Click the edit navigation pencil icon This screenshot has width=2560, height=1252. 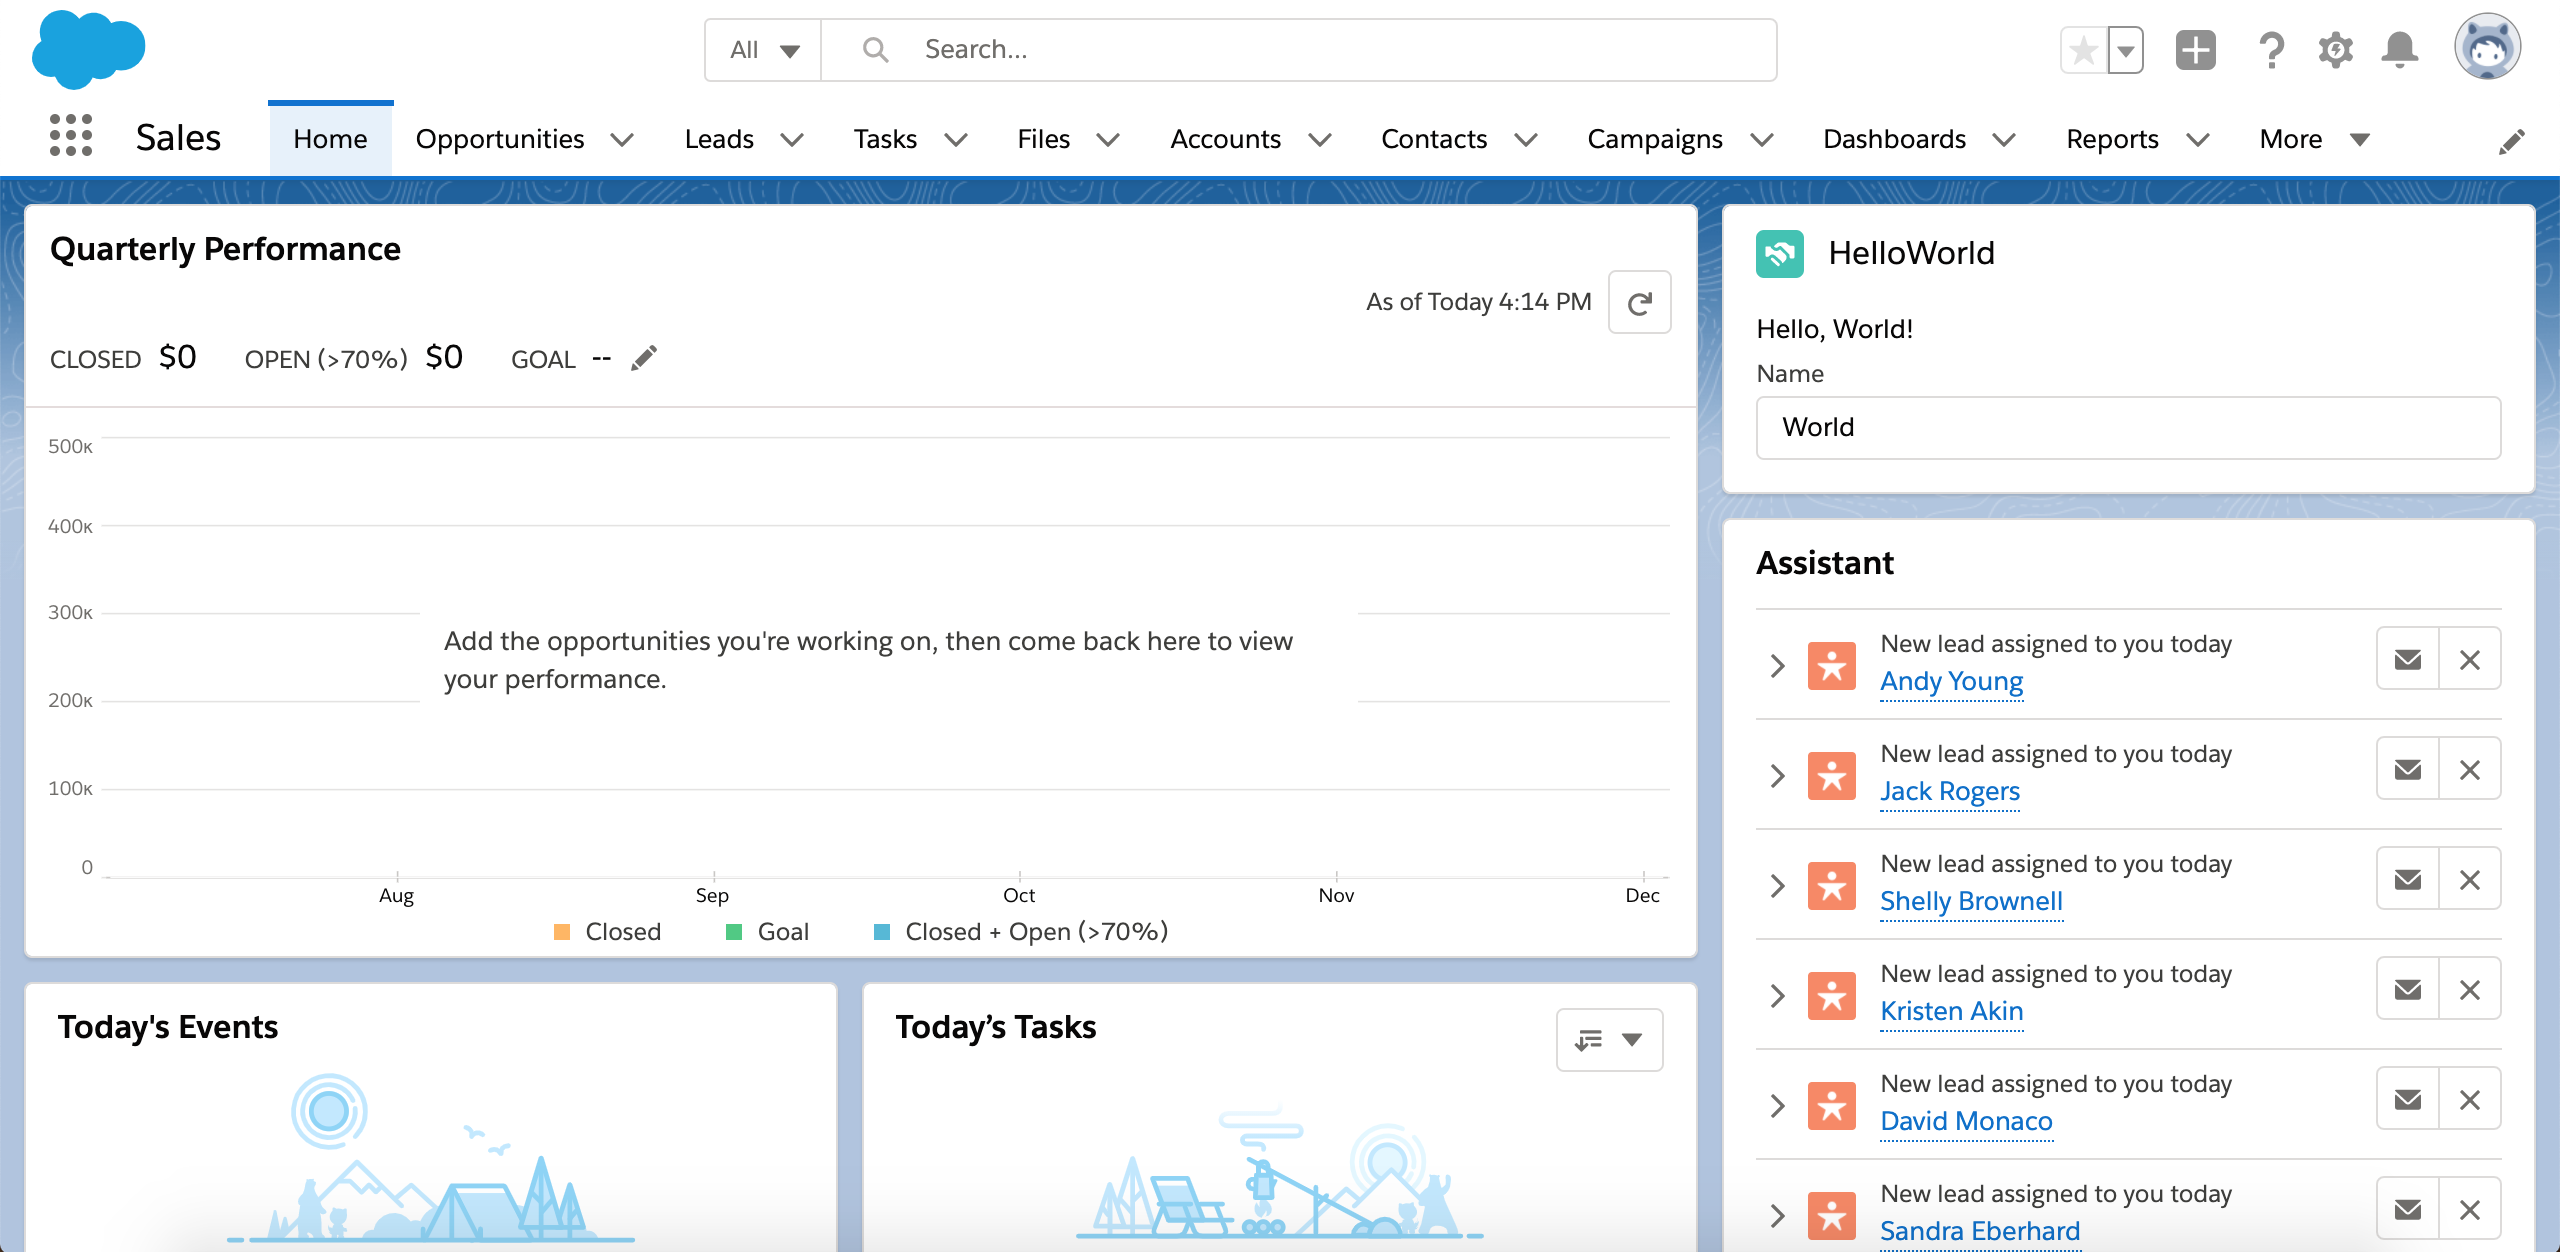click(x=2511, y=141)
